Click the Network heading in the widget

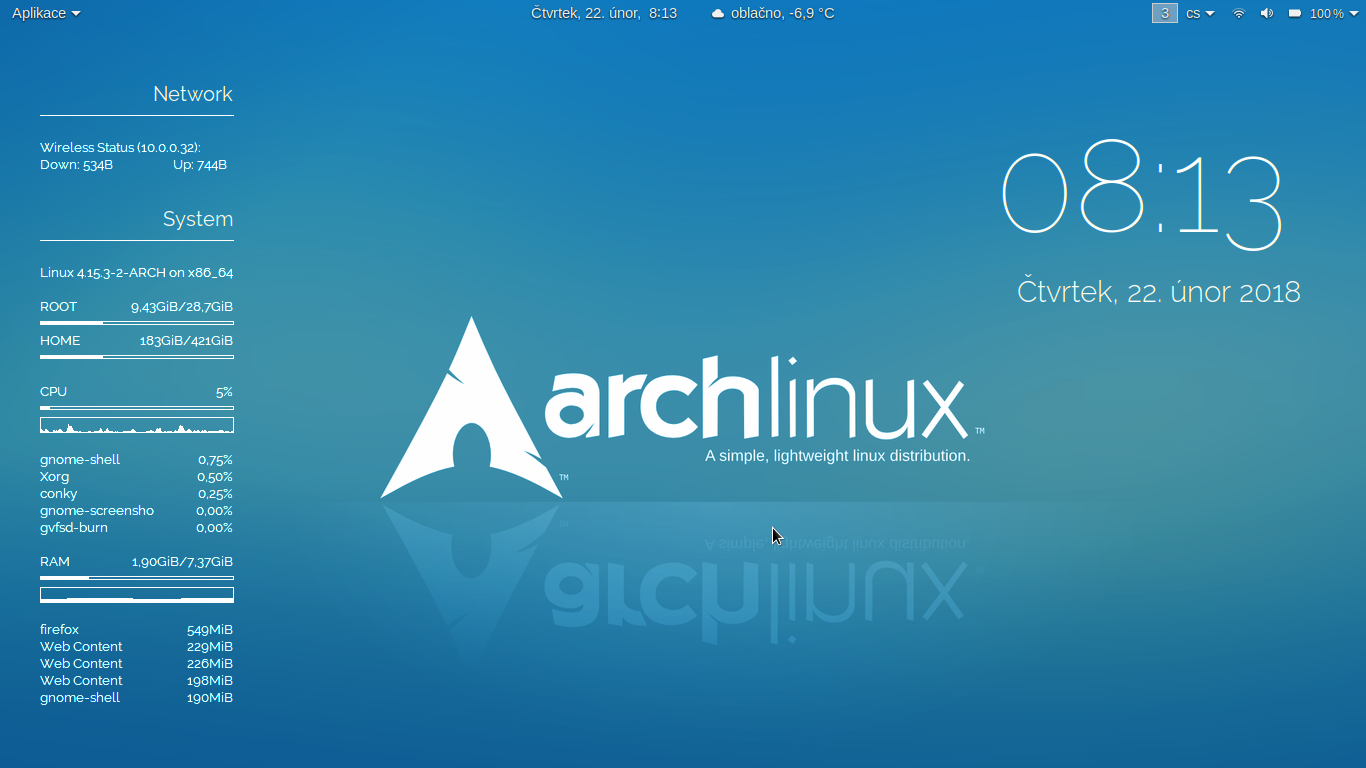click(x=192, y=94)
